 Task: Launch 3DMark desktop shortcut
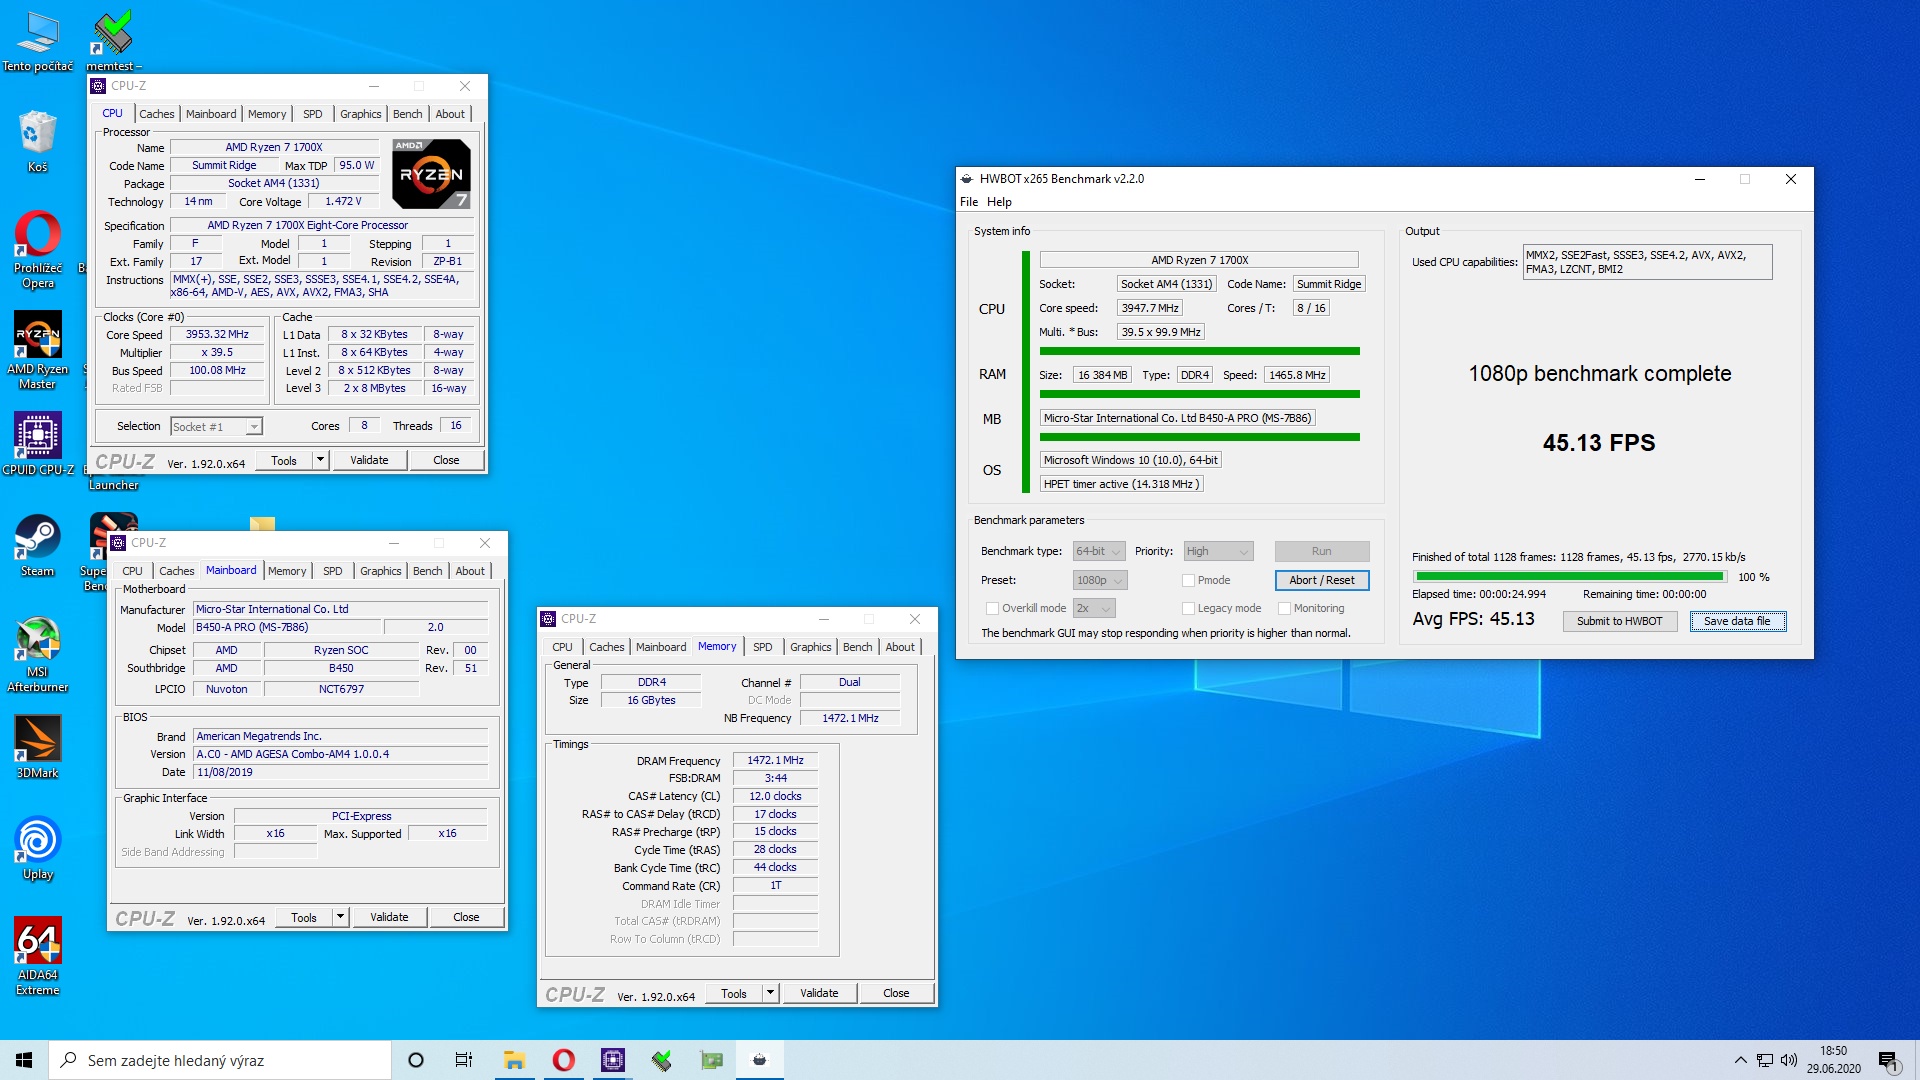pyautogui.click(x=38, y=747)
